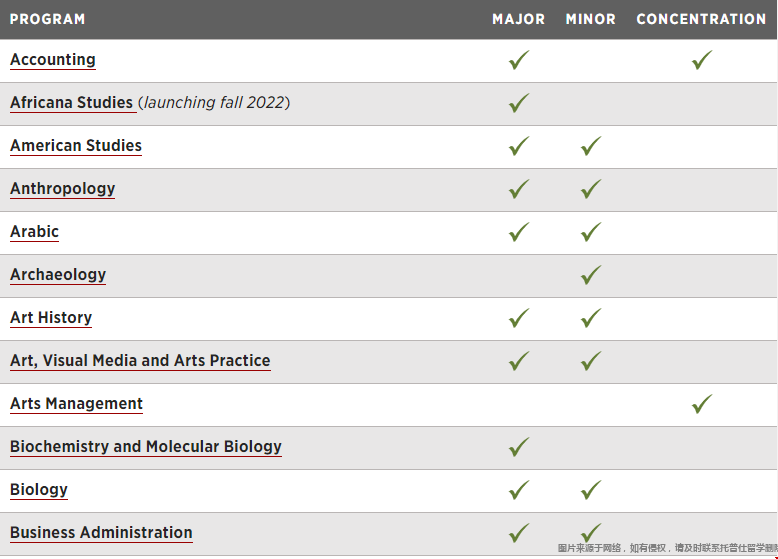Click the Accounting concentration checkmark
Screen dimensions: 778x559
pos(702,60)
